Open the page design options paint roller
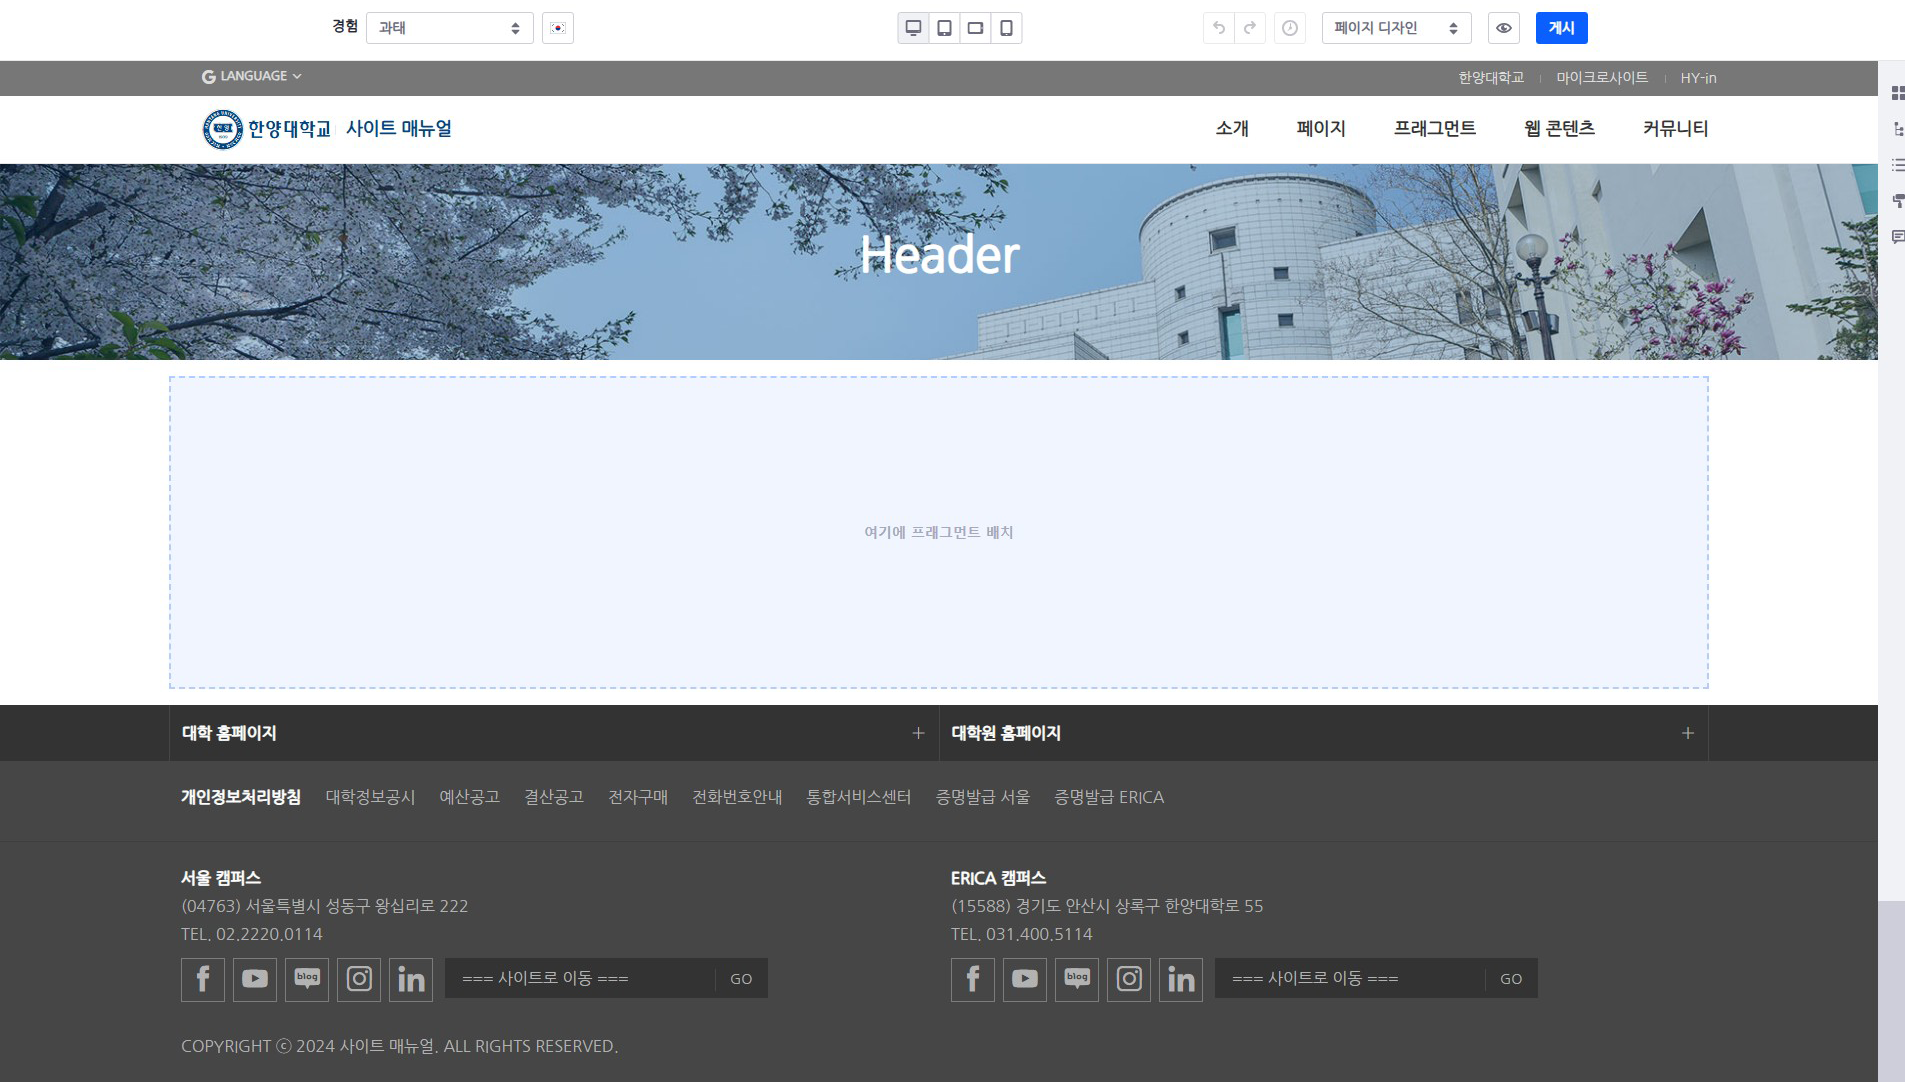This screenshot has height=1082, width=1905. coord(1897,201)
